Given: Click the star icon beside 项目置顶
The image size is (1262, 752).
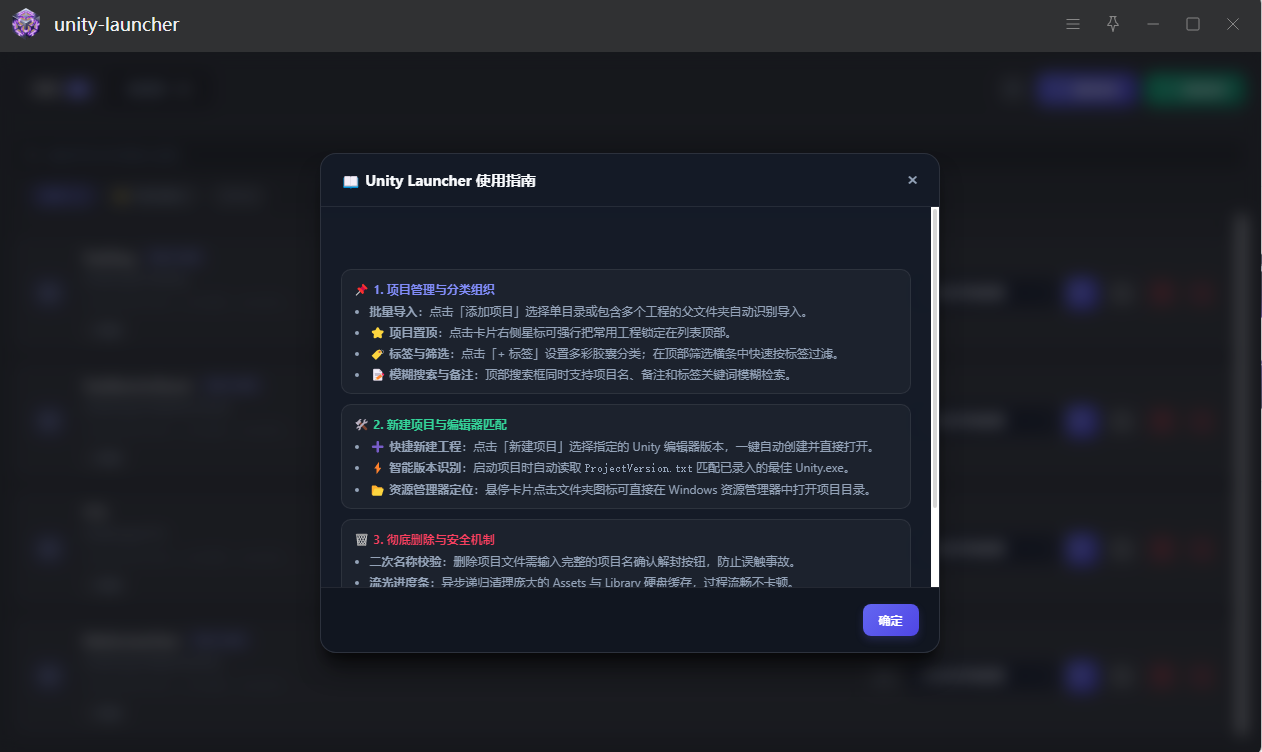Looking at the screenshot, I should tap(377, 332).
